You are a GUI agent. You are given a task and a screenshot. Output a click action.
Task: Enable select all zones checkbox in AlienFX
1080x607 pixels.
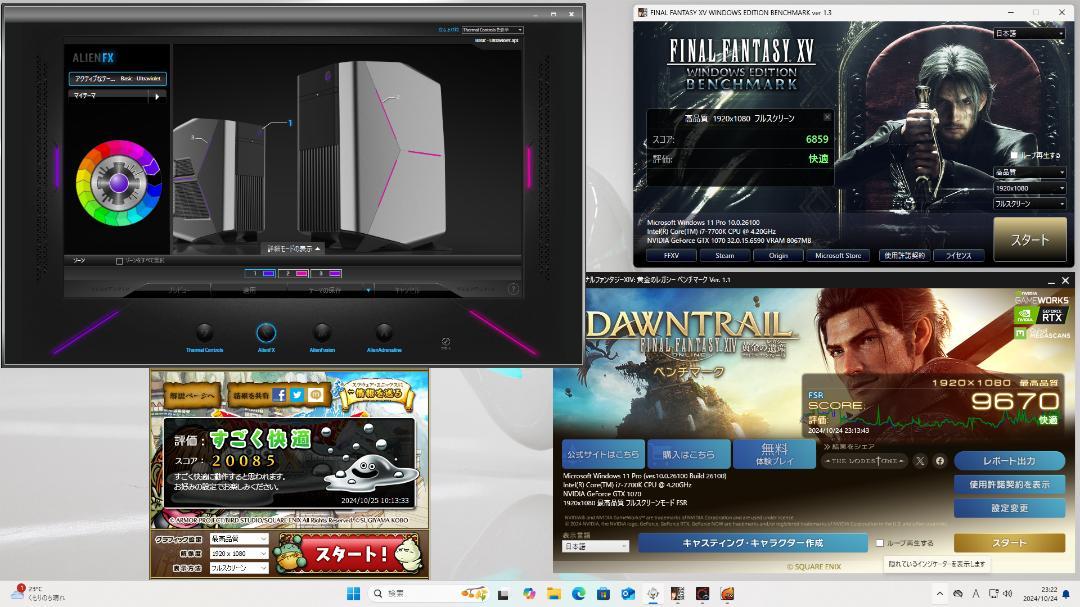119,261
